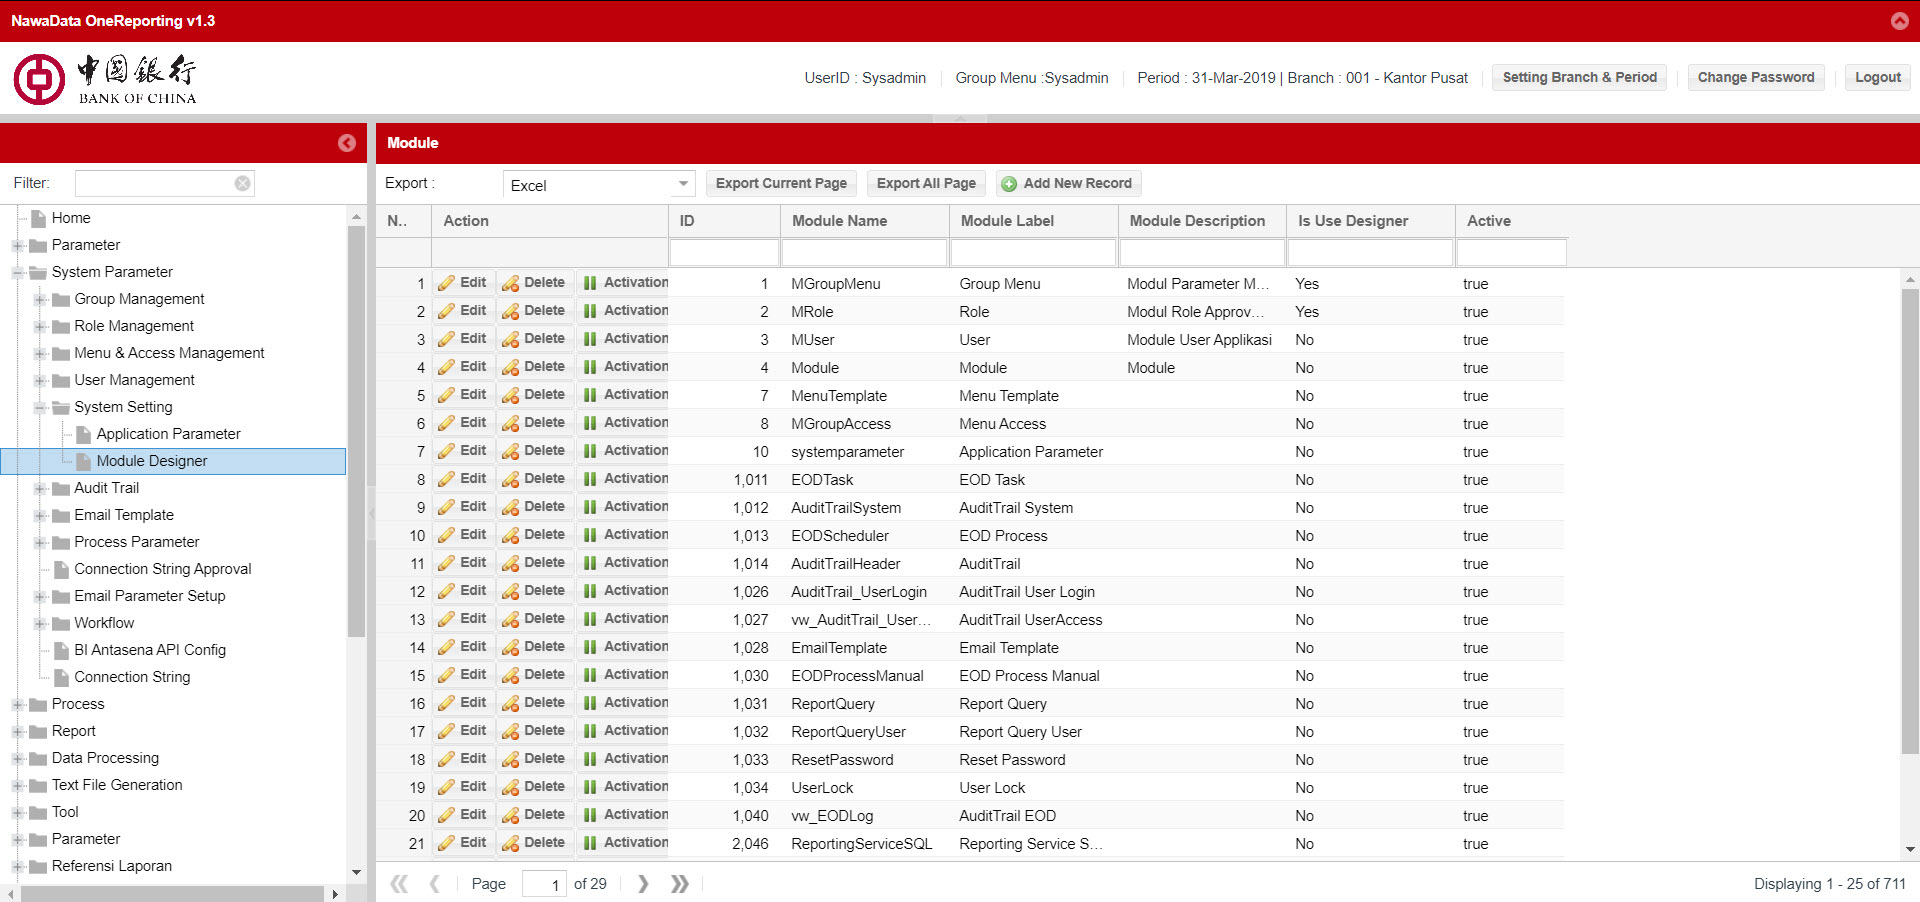The height and width of the screenshot is (902, 1920).
Task: Click the Change Password button
Action: (x=1755, y=77)
